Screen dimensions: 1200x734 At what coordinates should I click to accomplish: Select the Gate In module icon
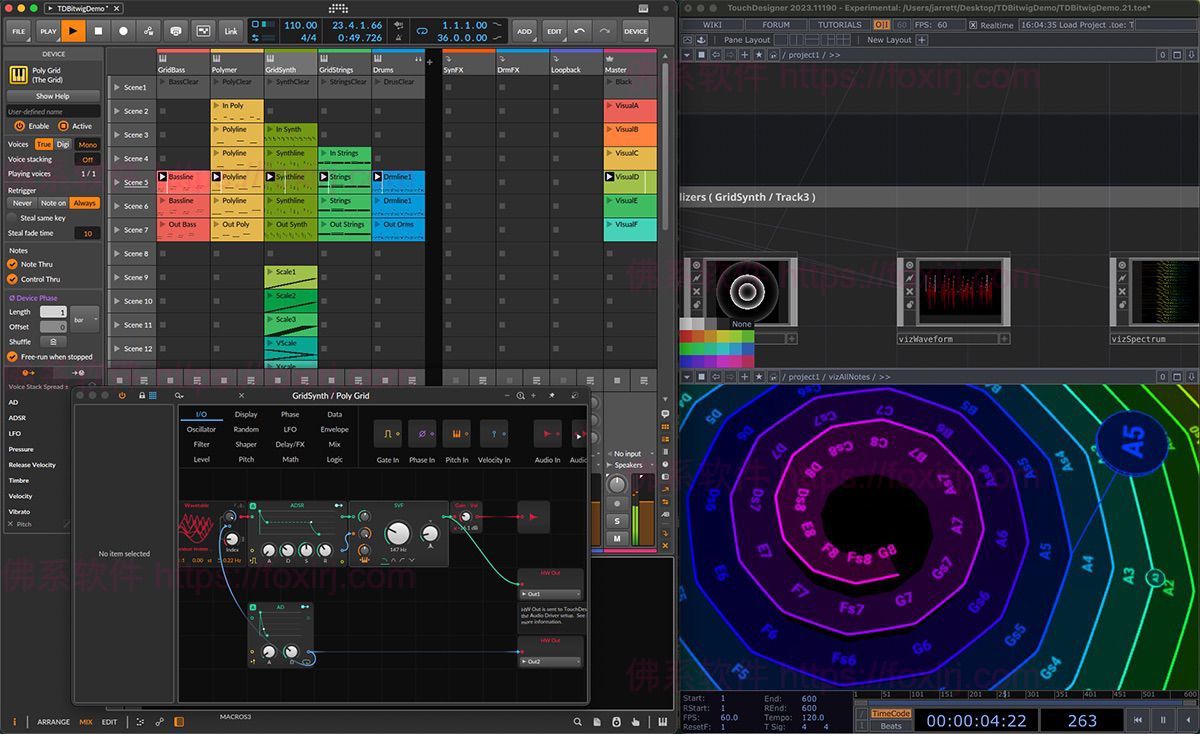388,433
